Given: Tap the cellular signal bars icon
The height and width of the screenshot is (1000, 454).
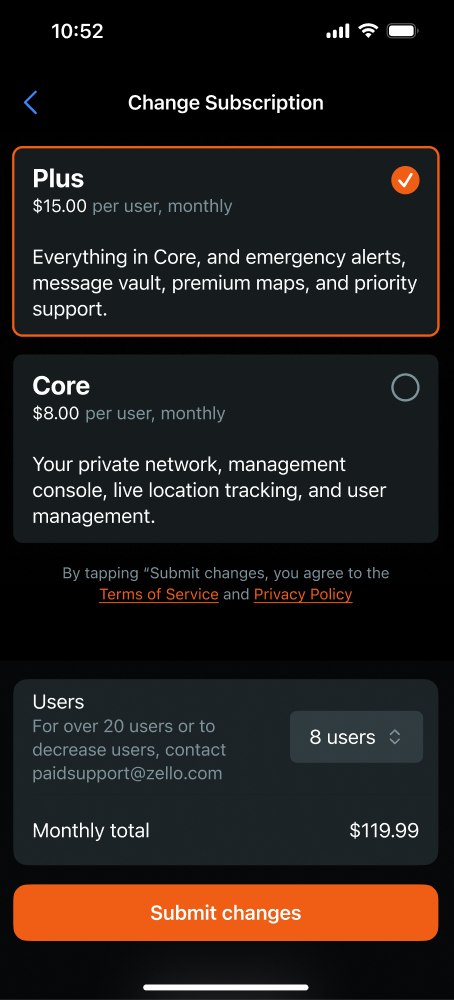Looking at the screenshot, I should coord(337,31).
